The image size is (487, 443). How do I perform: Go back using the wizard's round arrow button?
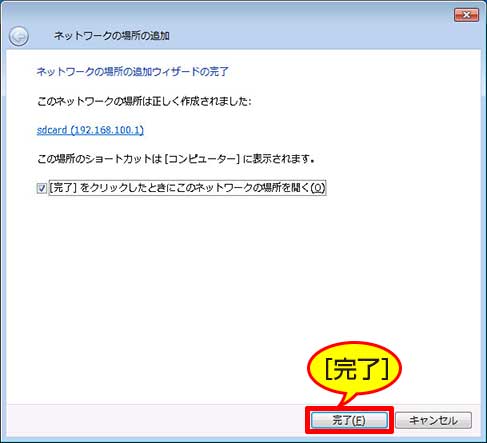19,36
